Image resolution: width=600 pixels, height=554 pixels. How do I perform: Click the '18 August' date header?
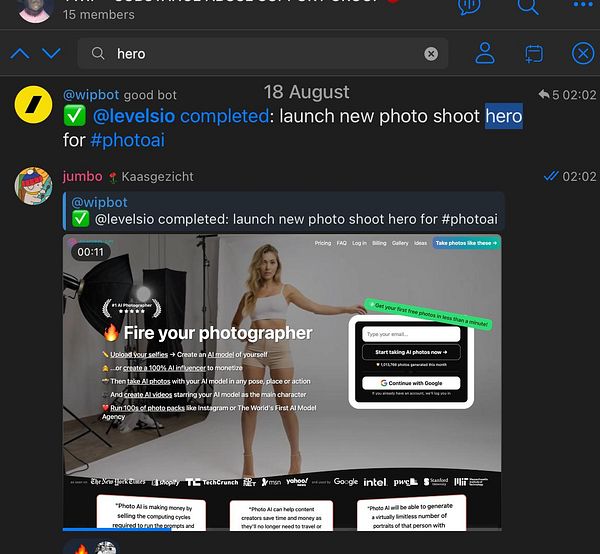coord(307,92)
